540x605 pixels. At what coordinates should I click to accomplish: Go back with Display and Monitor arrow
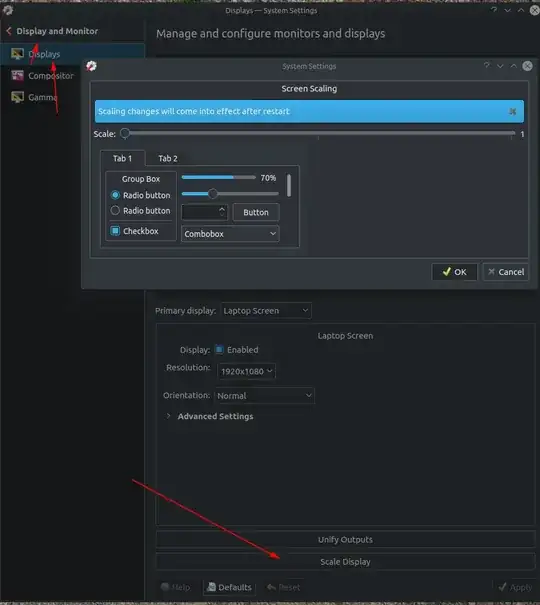pos(9,31)
